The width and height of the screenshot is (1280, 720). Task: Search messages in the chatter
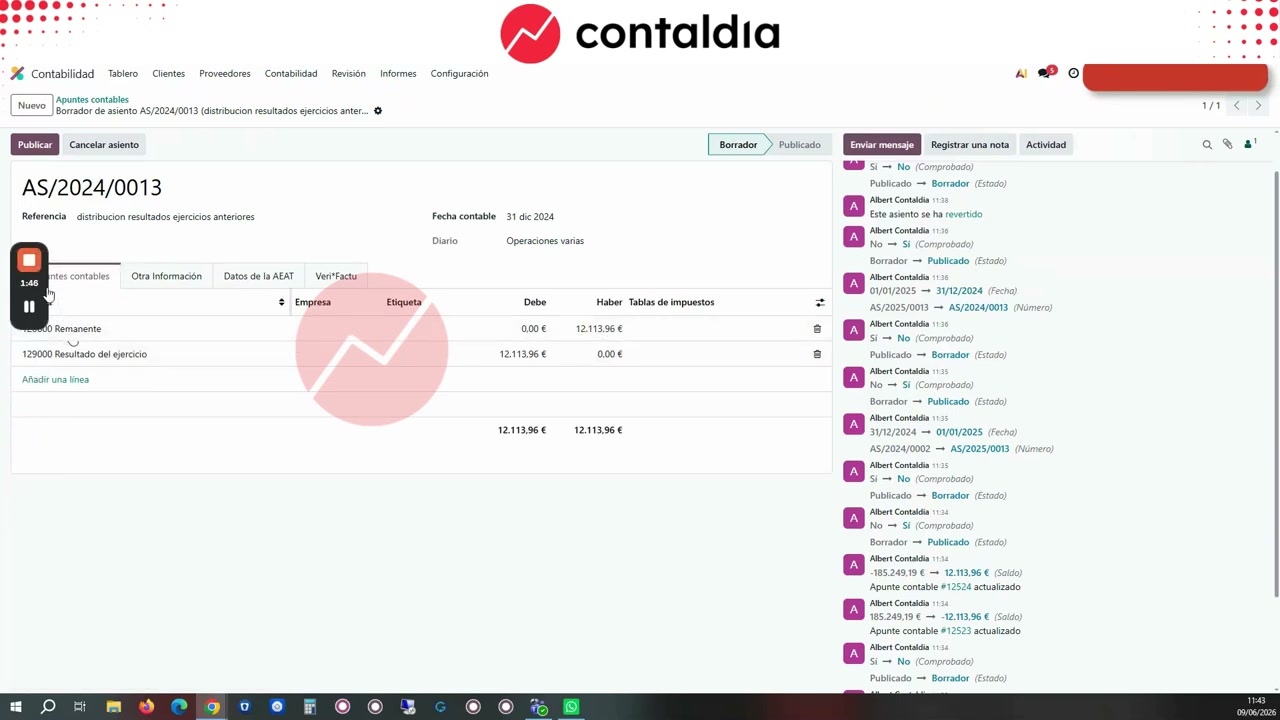pos(1207,145)
